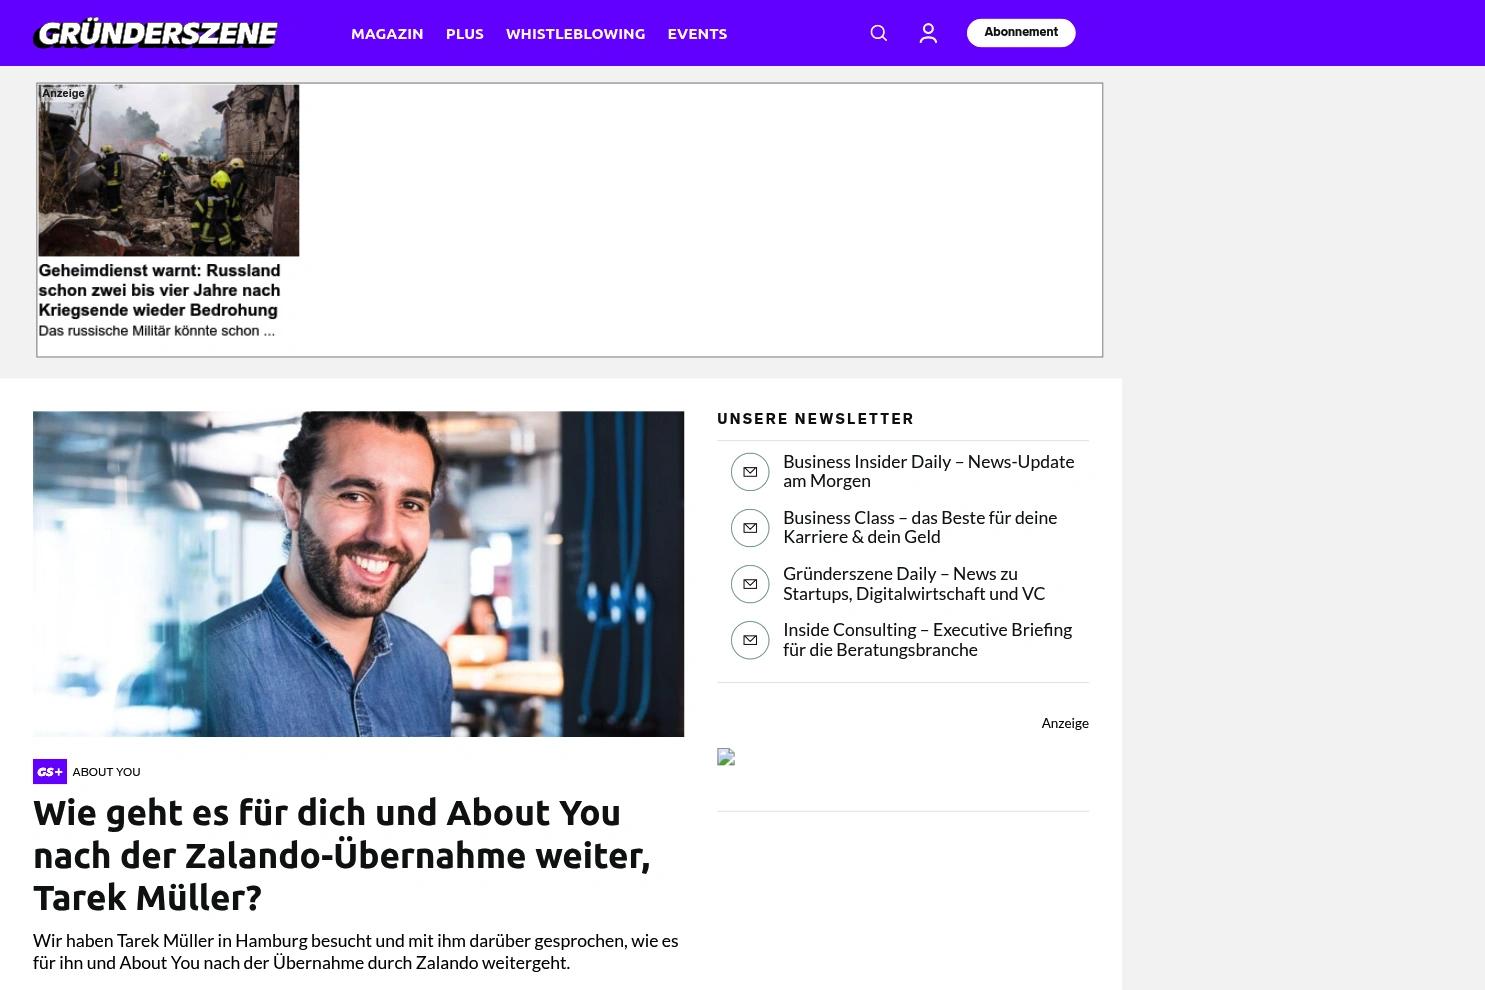This screenshot has width=1485, height=990.
Task: Click envelope icon for Business Class newsletter
Action: [750, 528]
